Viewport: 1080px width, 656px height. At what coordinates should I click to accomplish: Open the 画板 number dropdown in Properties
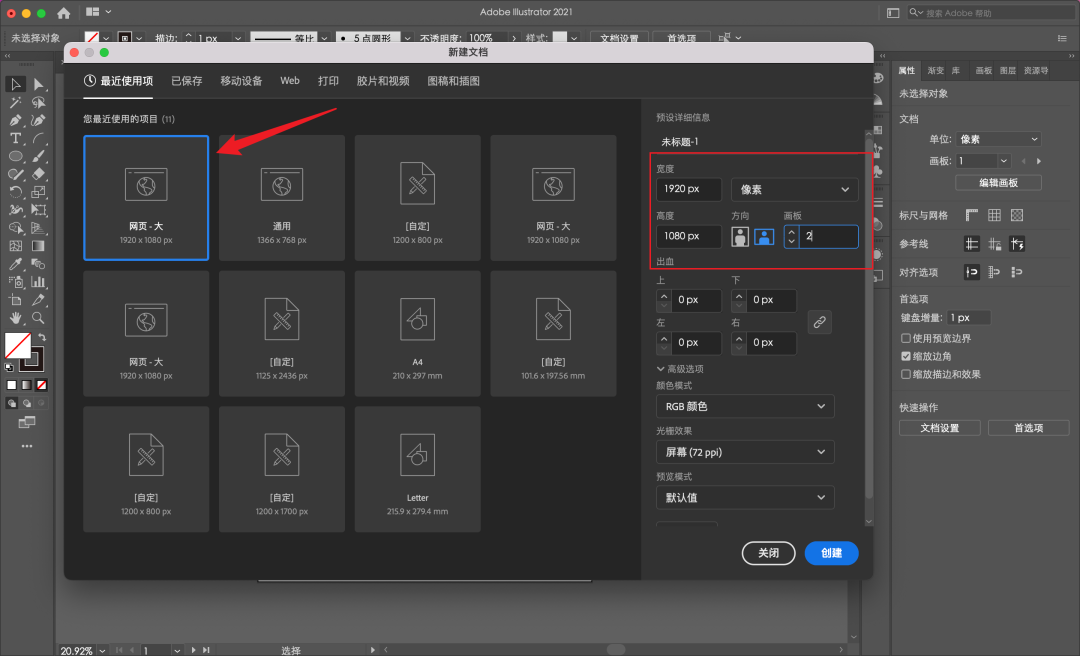[1004, 161]
